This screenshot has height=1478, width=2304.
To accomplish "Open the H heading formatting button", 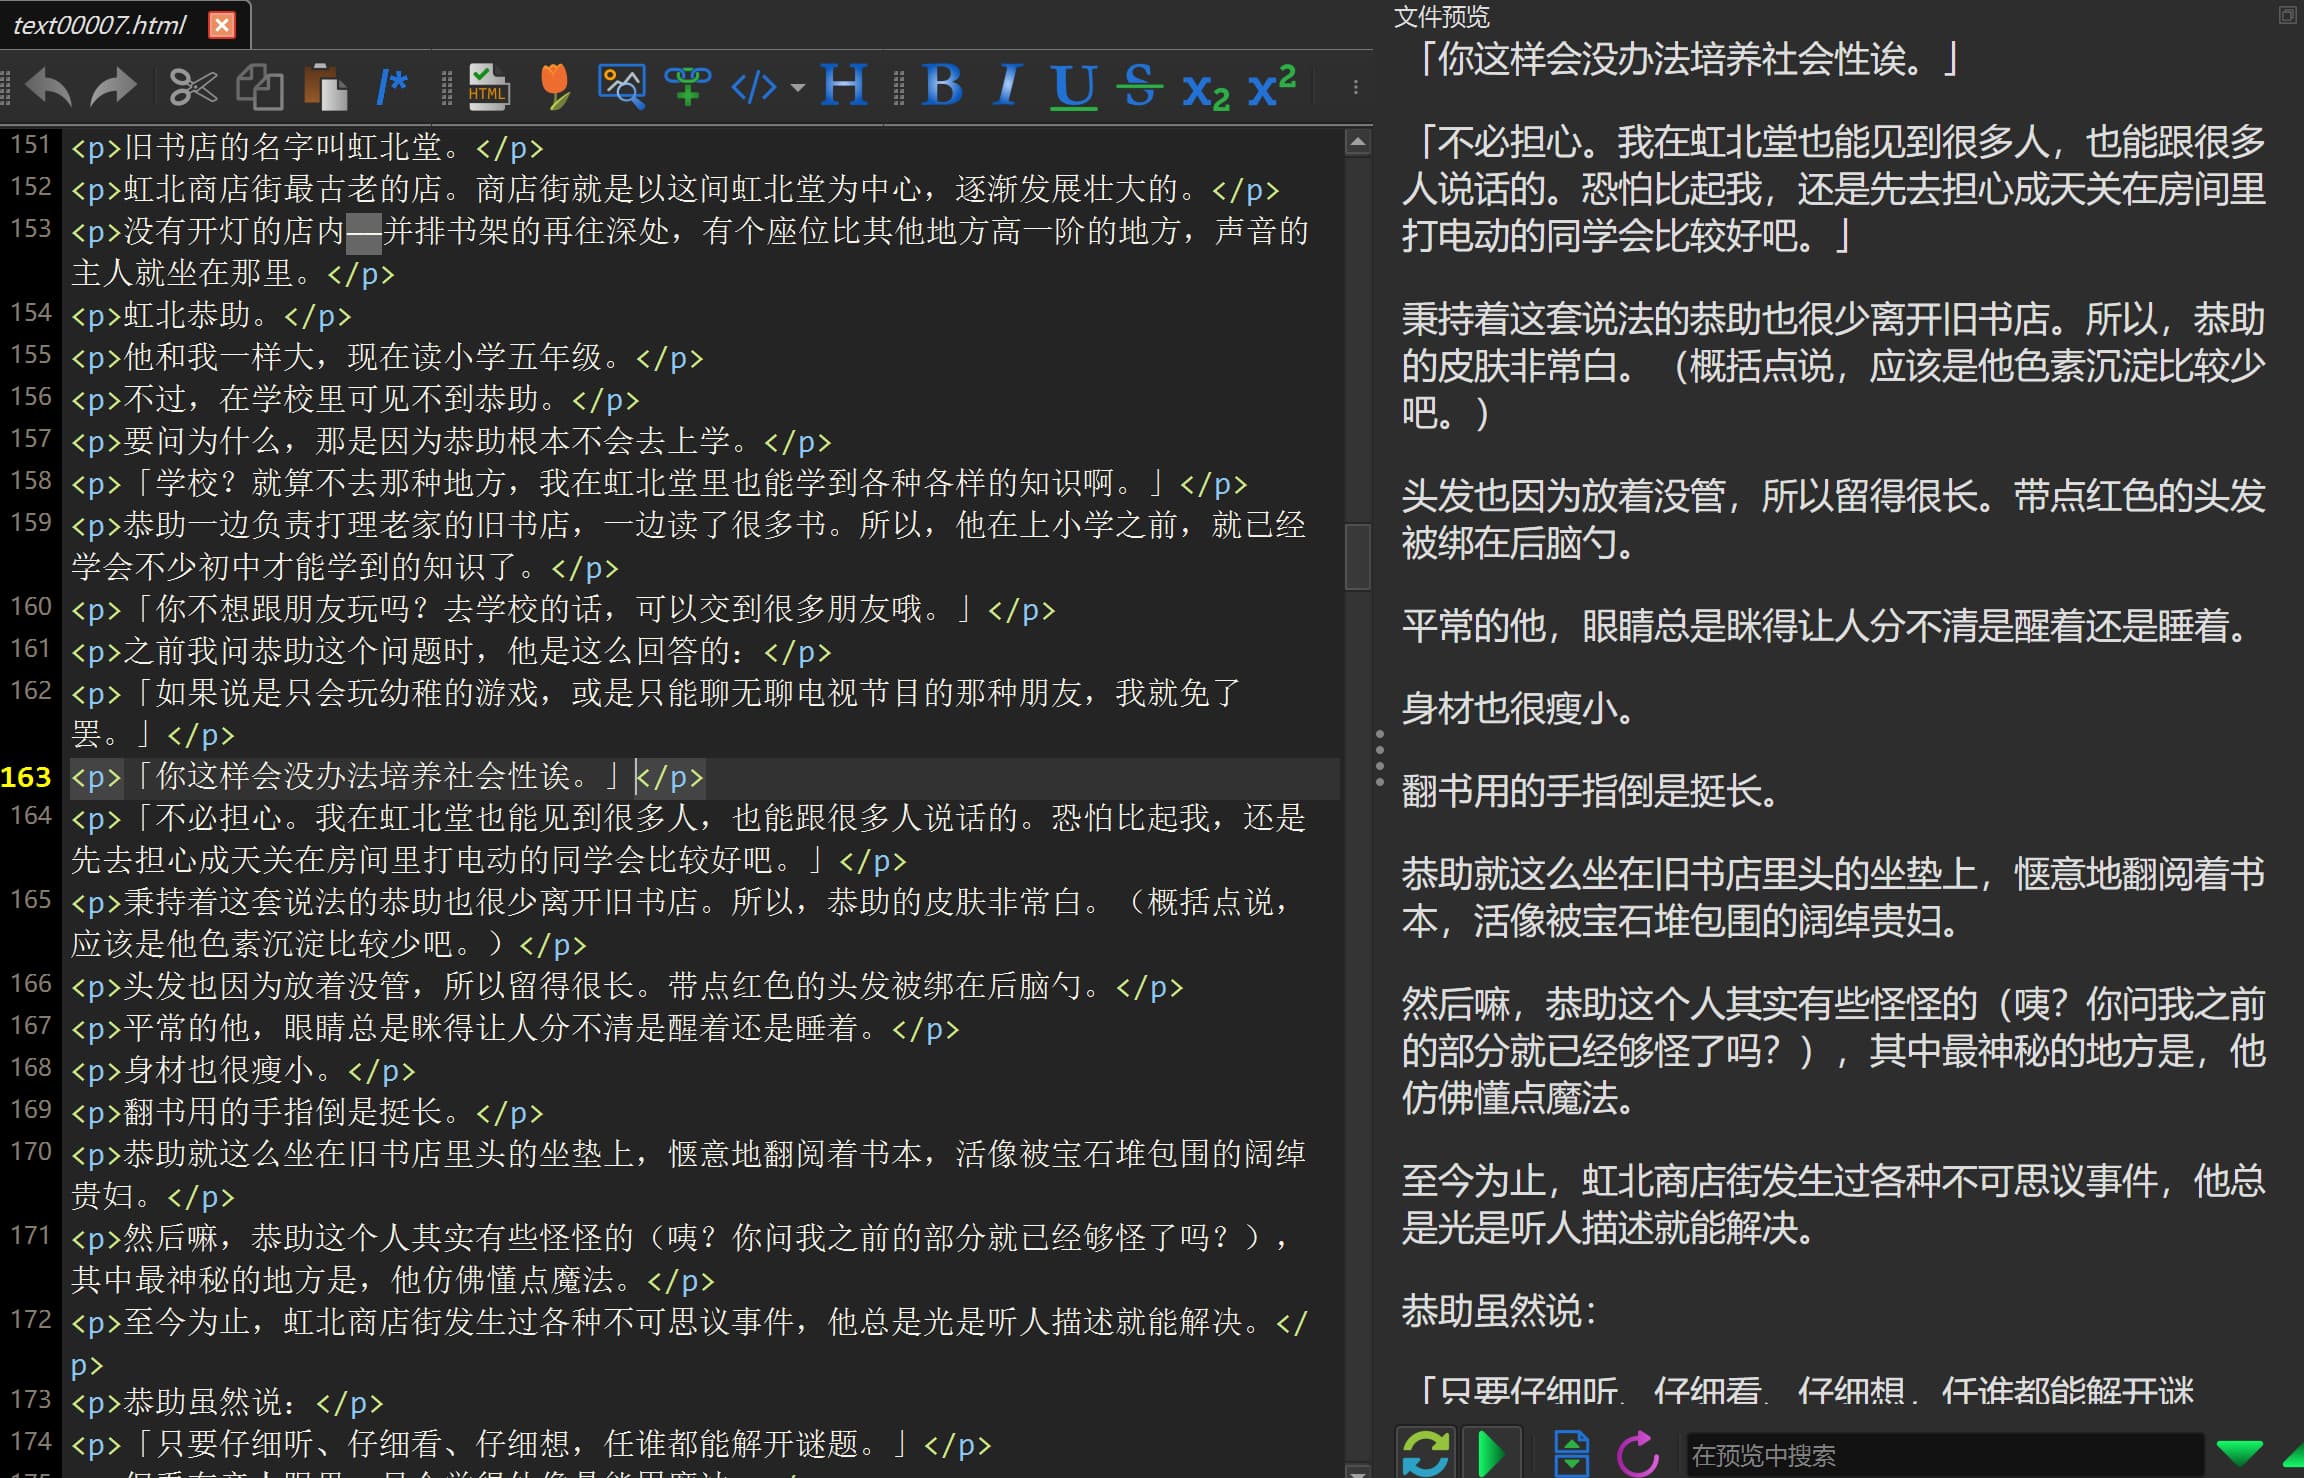I will (843, 87).
